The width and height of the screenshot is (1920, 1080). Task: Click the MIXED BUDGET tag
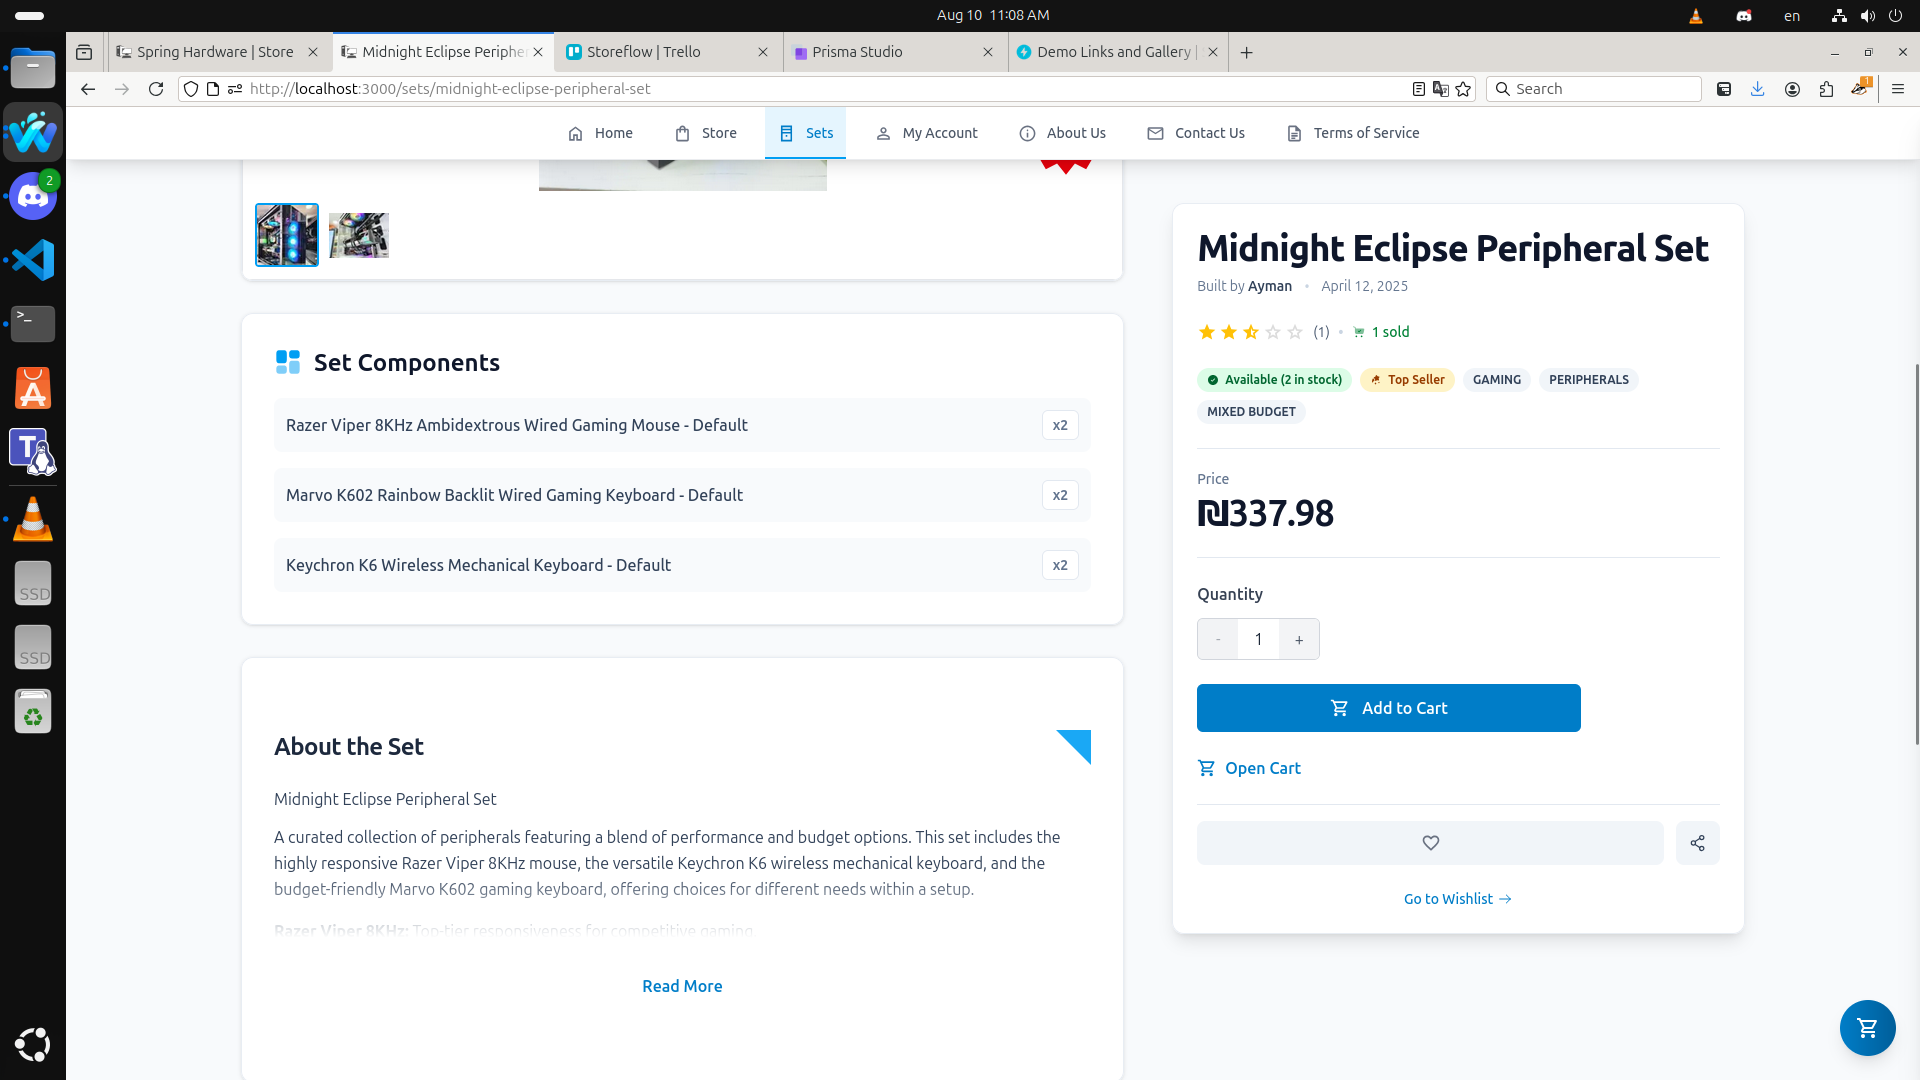pyautogui.click(x=1251, y=412)
